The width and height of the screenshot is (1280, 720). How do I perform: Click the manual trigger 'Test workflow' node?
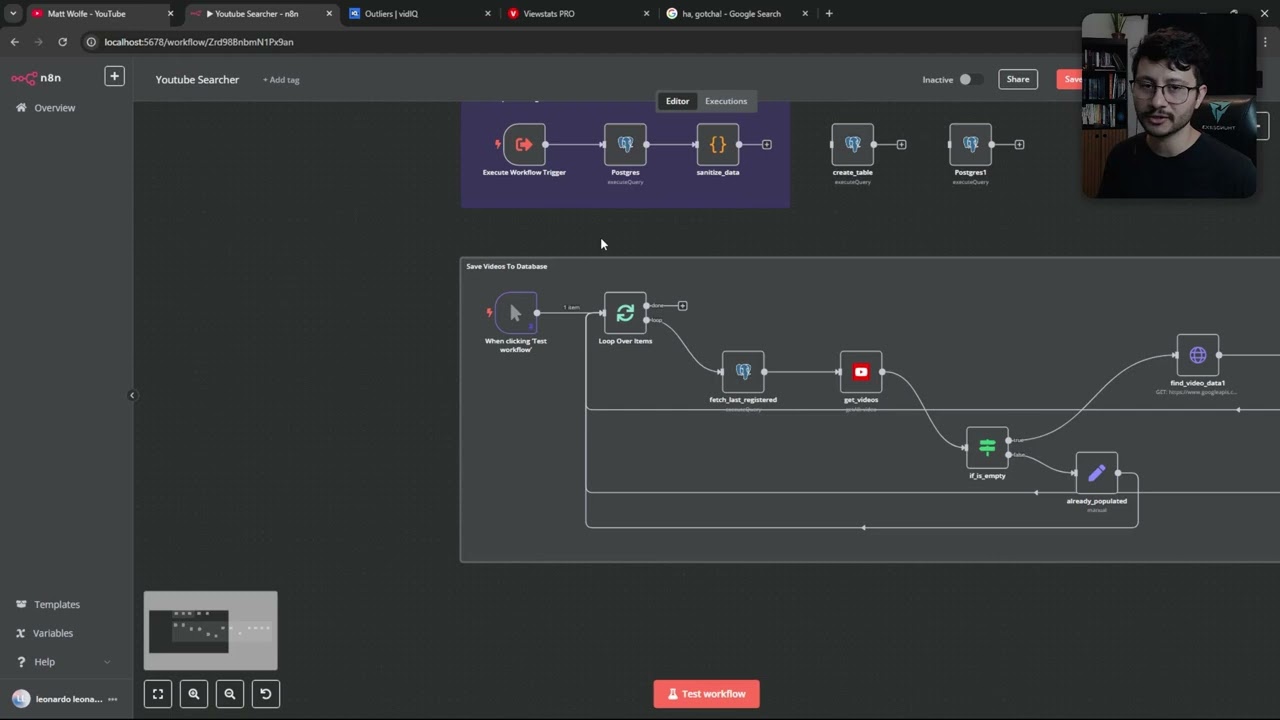click(515, 313)
